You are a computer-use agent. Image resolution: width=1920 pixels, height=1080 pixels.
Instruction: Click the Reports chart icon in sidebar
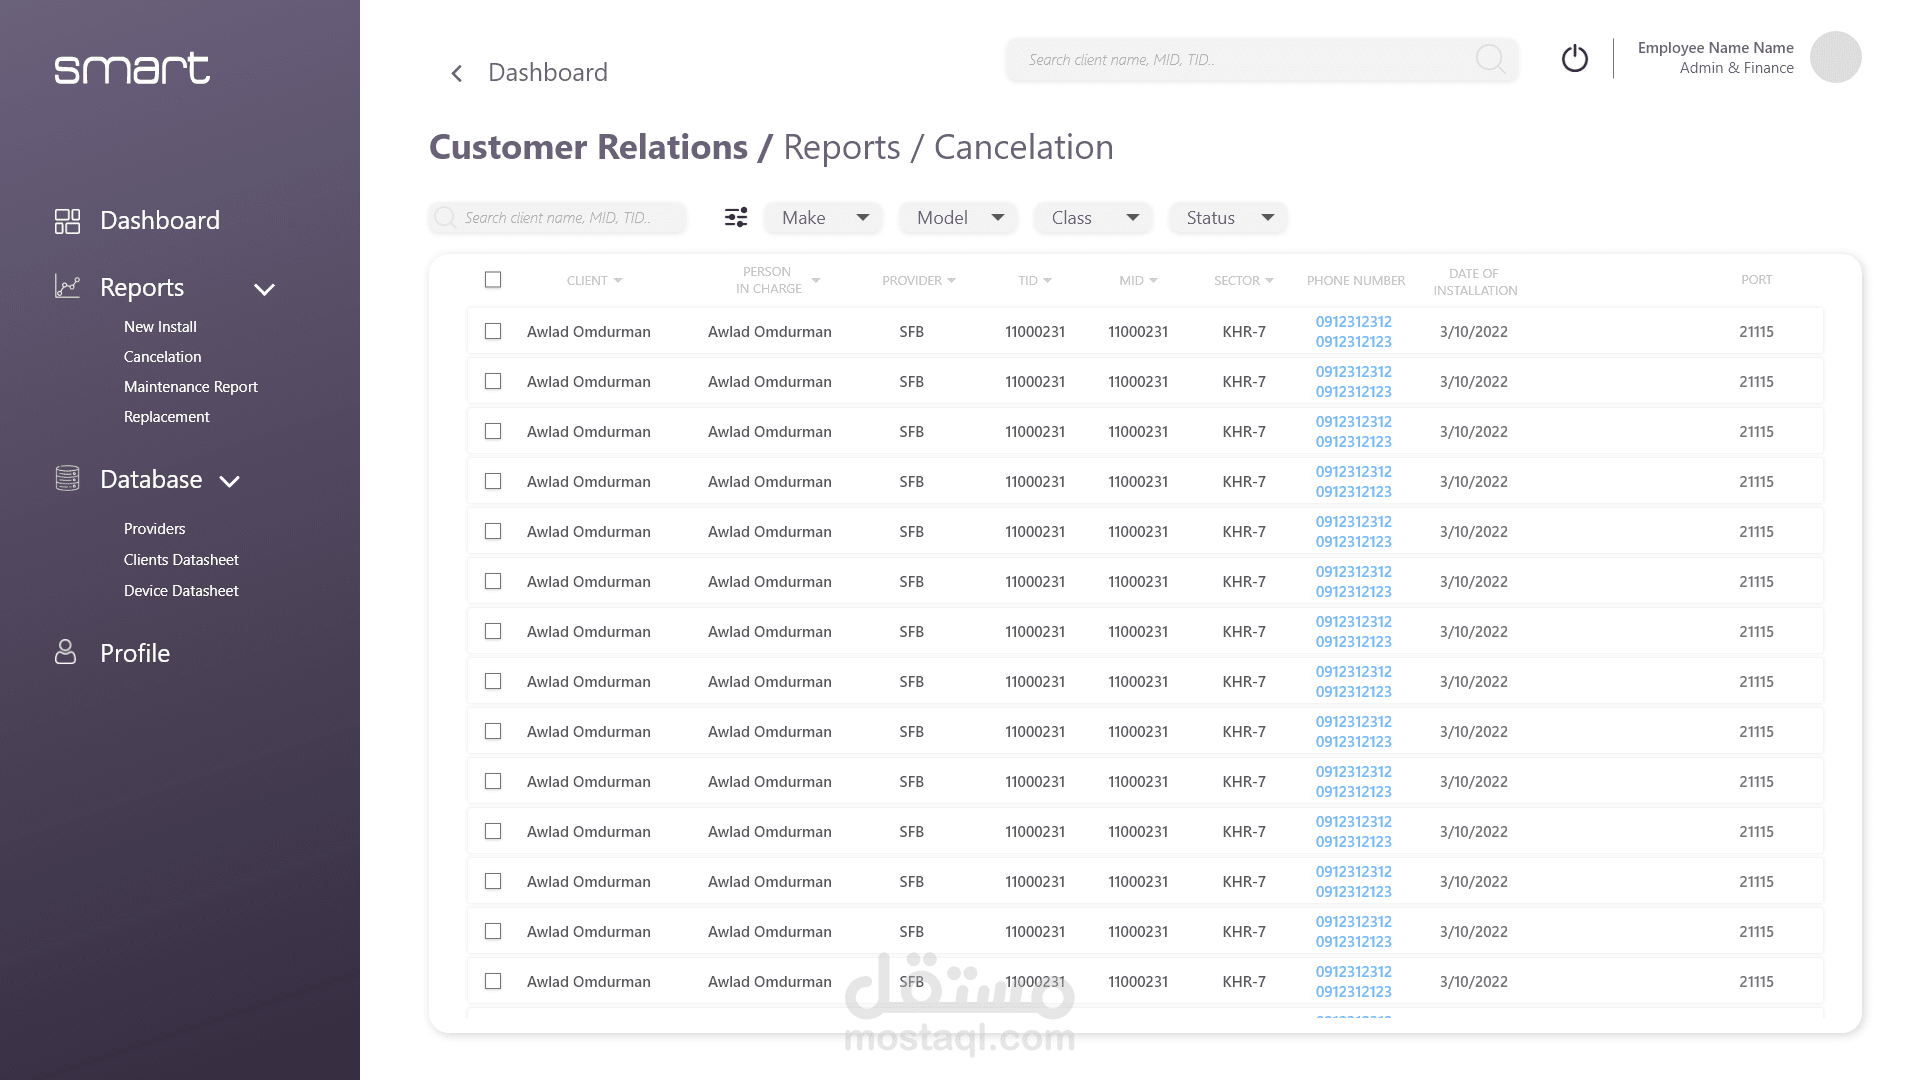point(67,287)
